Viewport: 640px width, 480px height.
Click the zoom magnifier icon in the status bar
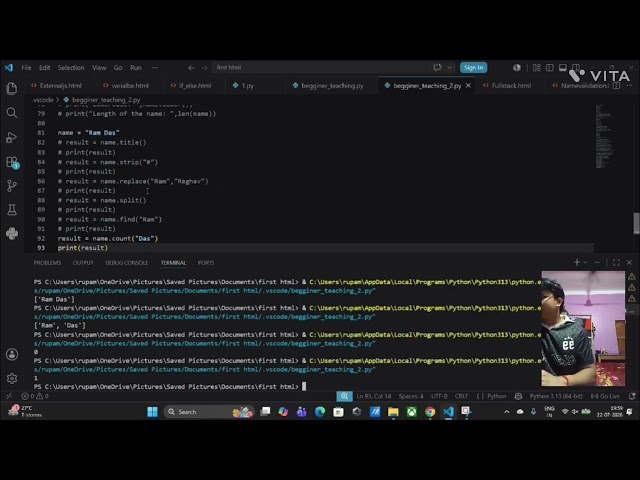[344, 396]
